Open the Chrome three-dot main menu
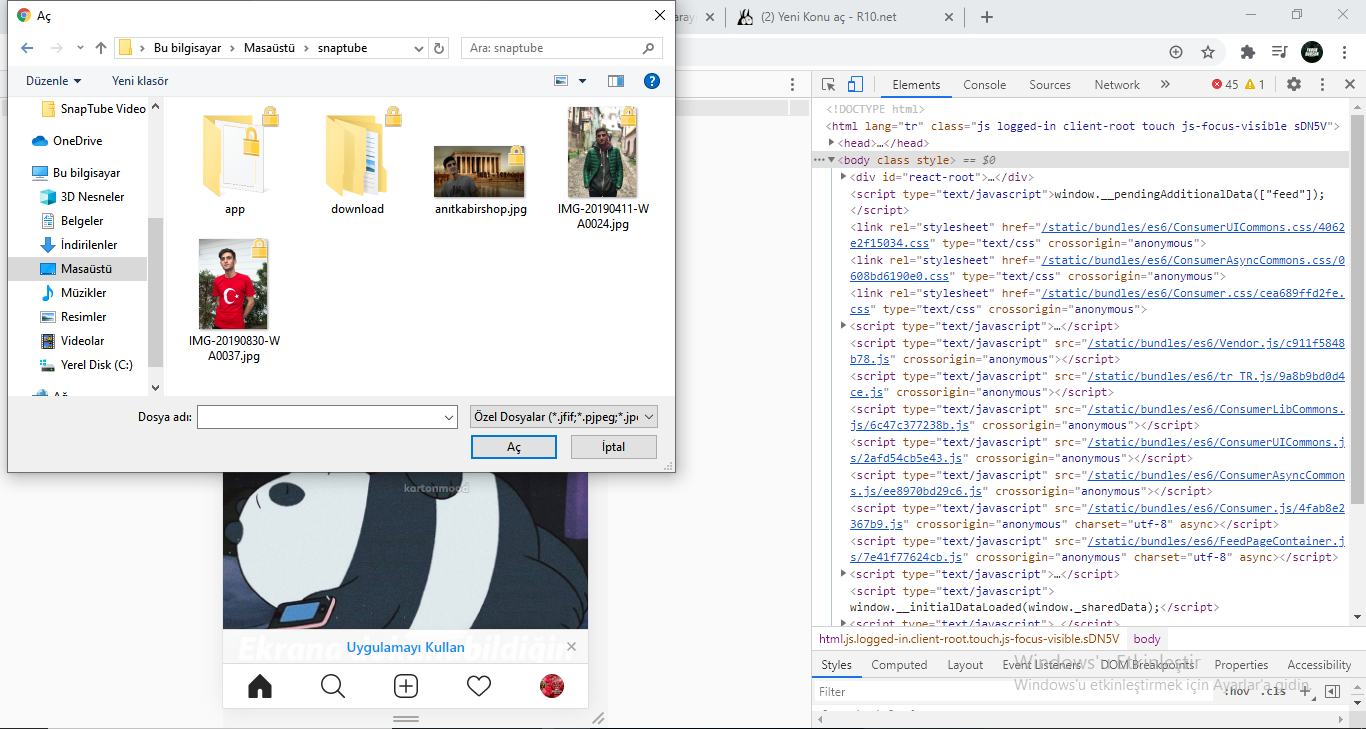The width and height of the screenshot is (1366, 729). coord(1344,52)
